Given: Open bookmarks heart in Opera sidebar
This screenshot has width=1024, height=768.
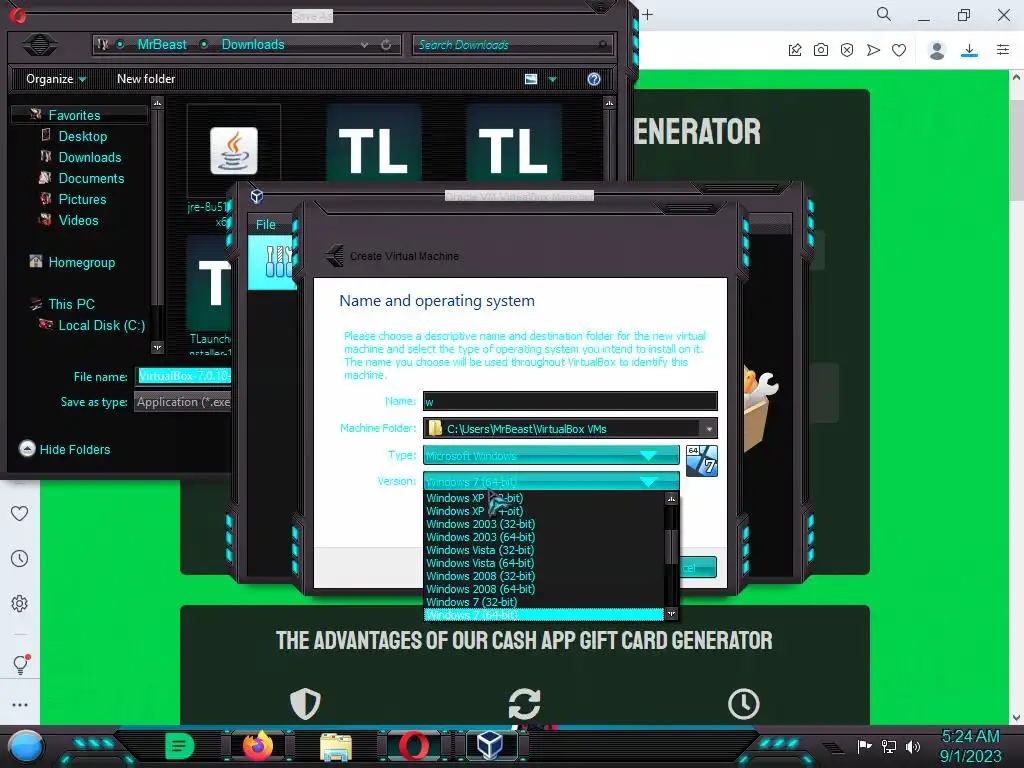Looking at the screenshot, I should (x=20, y=513).
